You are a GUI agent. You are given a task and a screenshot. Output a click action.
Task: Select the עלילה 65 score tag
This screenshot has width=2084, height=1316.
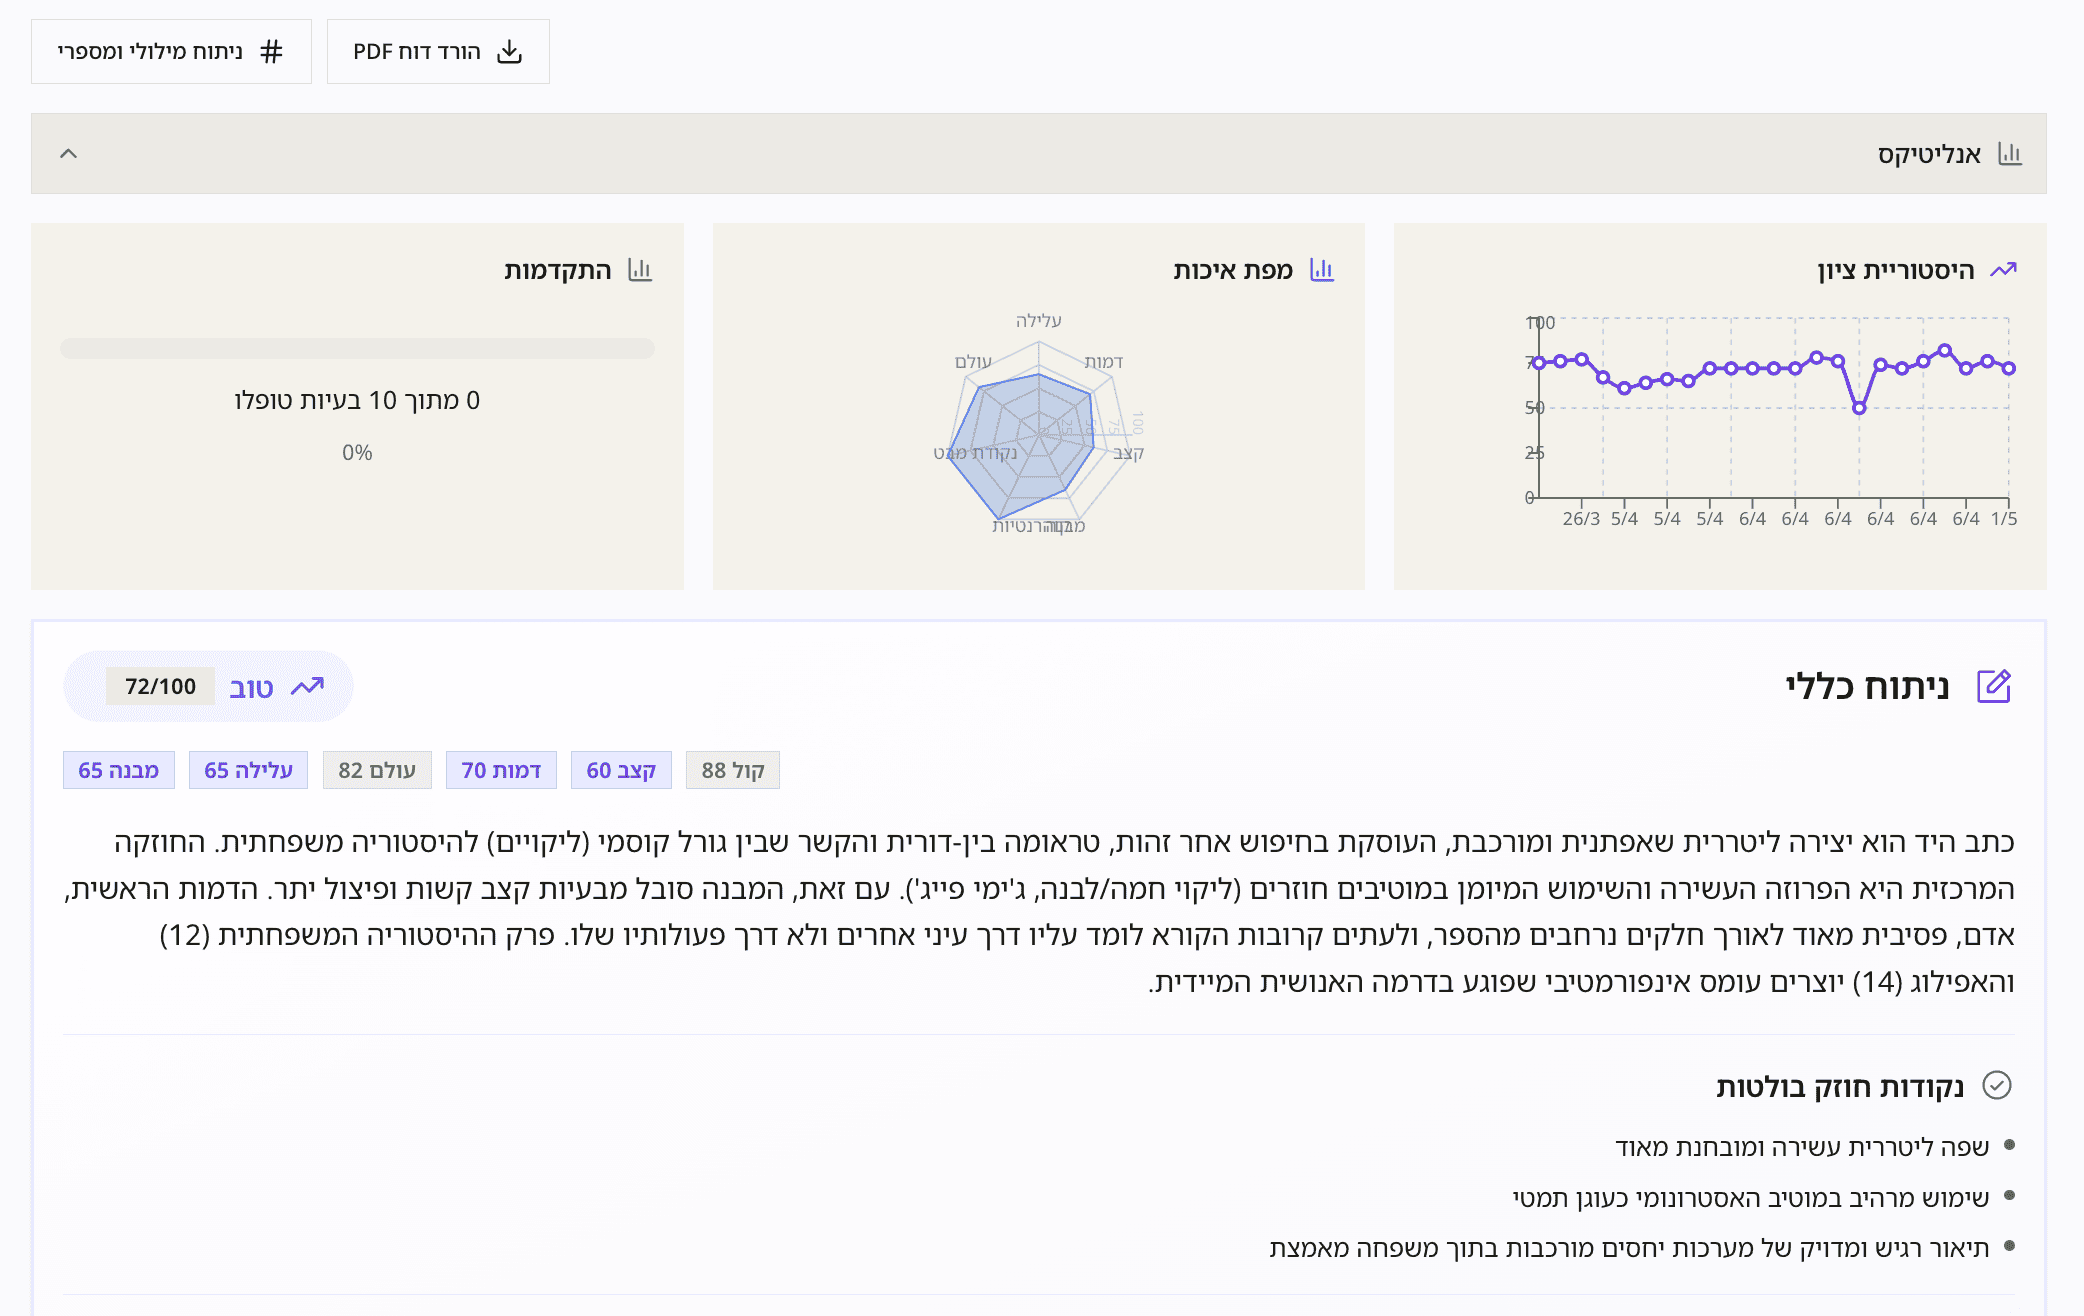pos(248,770)
